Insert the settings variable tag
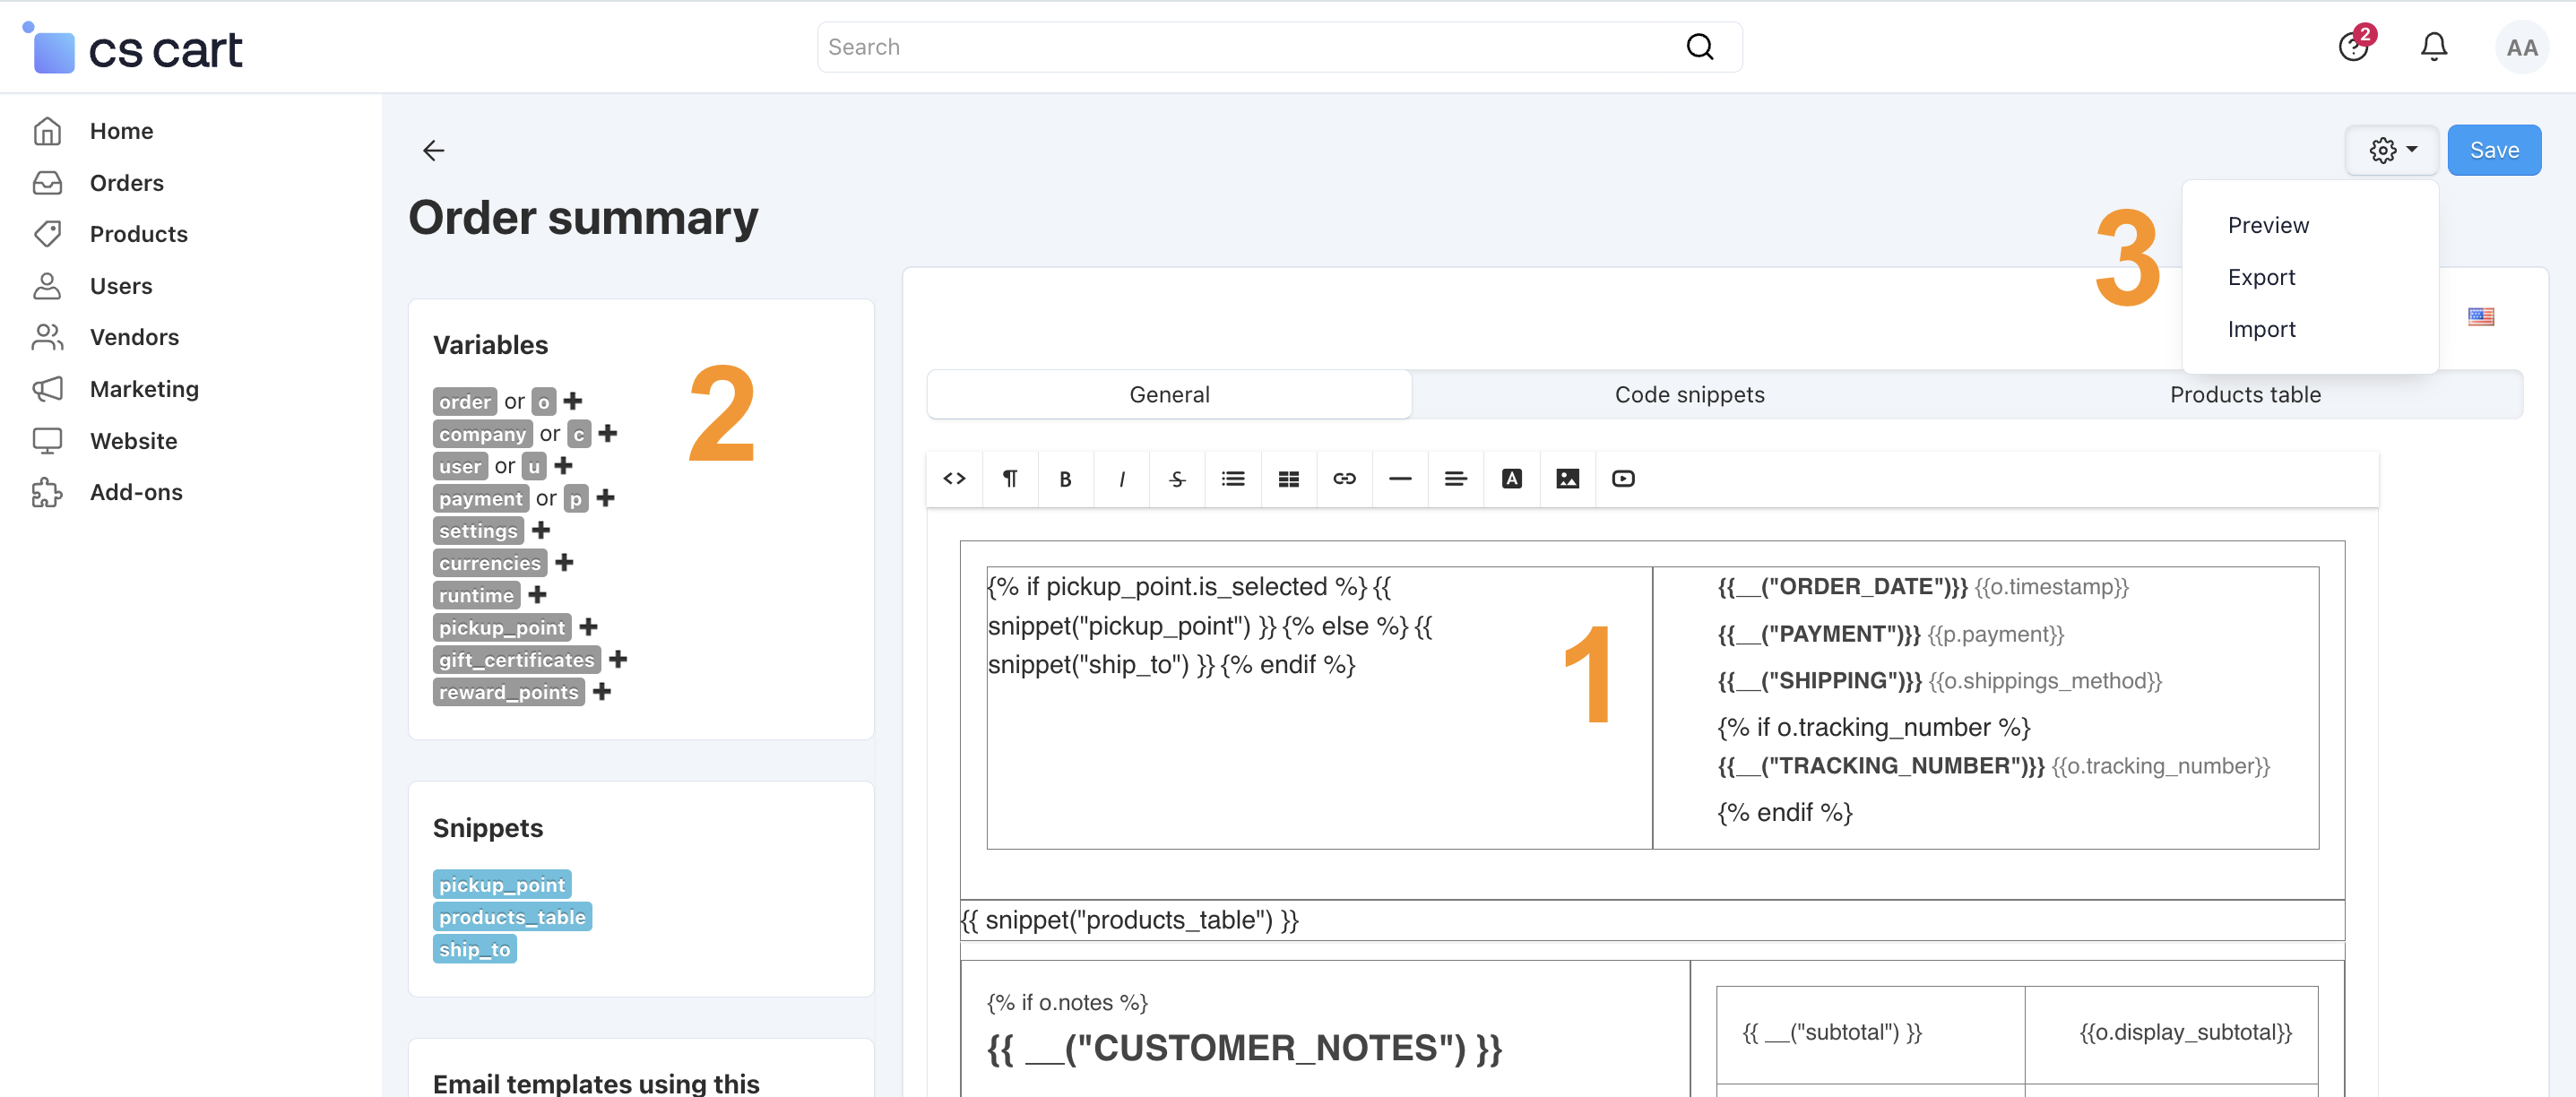Image resolution: width=2576 pixels, height=1097 pixels. [x=478, y=530]
